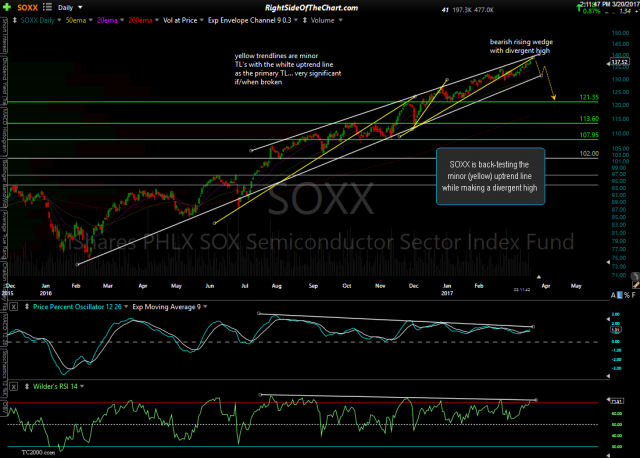Click arrow at RSI pane bottom right
Screen dimensions: 640x458
point(608,455)
